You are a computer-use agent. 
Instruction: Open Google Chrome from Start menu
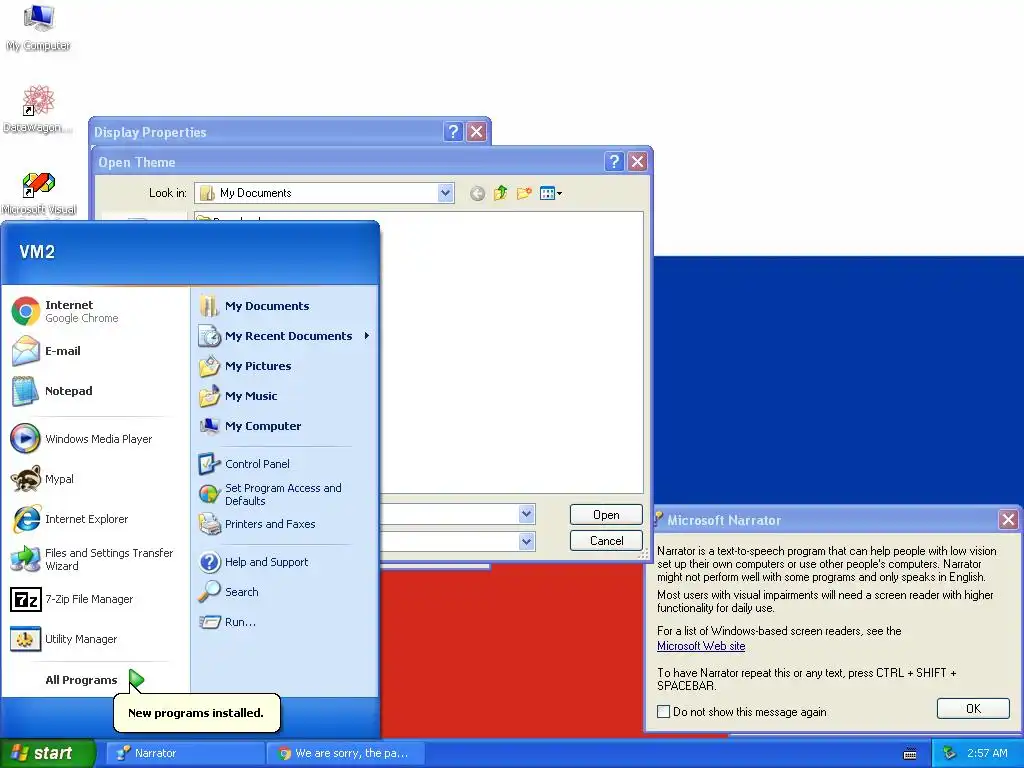pos(95,312)
